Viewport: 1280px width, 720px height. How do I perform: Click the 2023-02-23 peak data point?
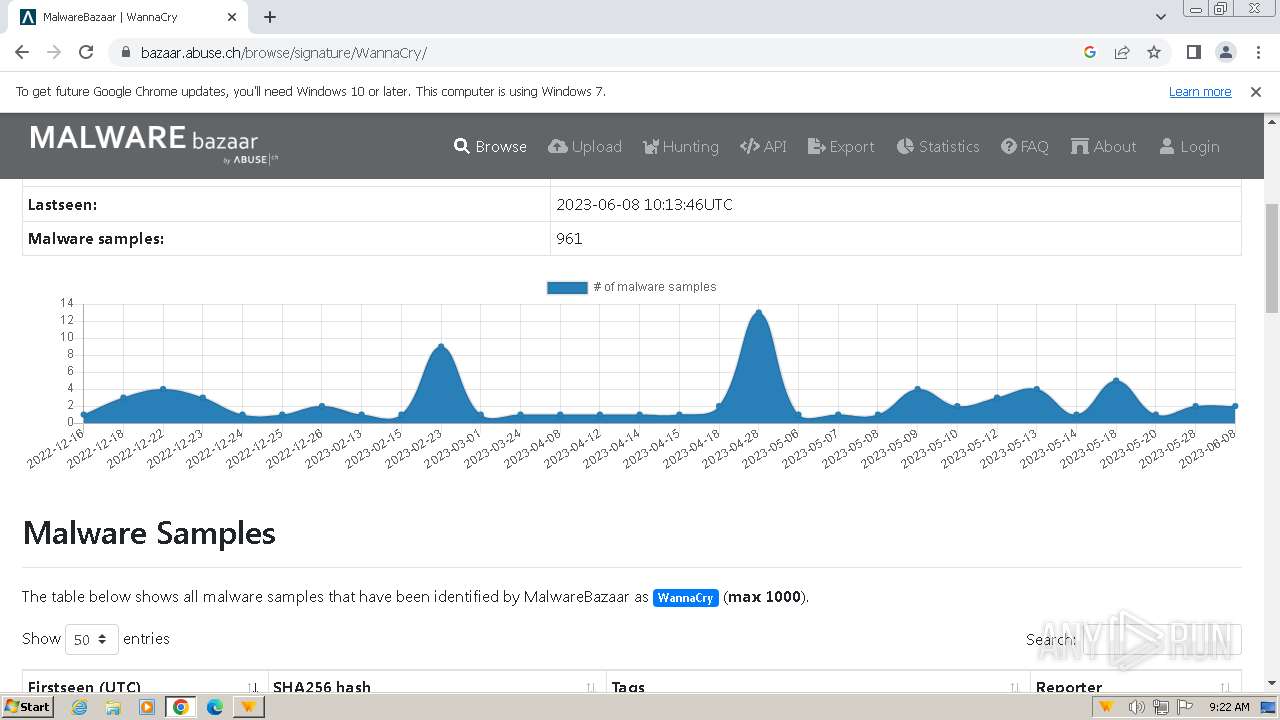tap(441, 347)
